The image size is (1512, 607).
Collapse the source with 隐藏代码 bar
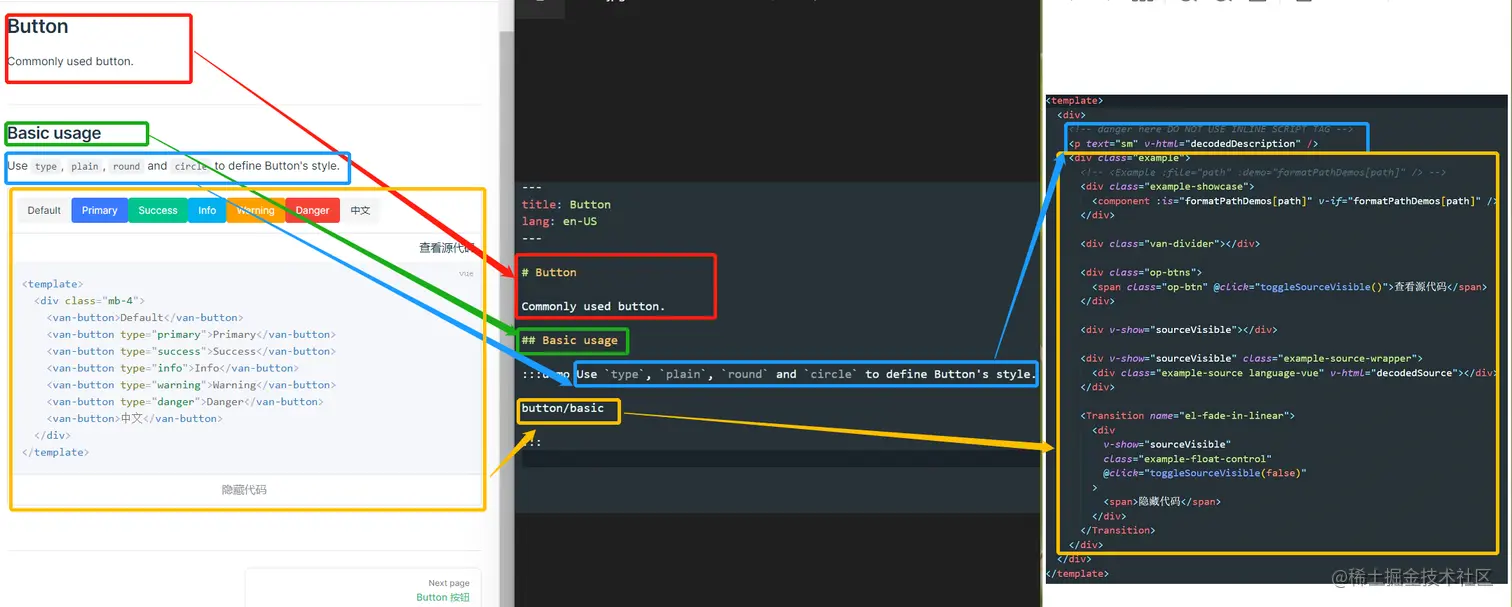point(245,490)
